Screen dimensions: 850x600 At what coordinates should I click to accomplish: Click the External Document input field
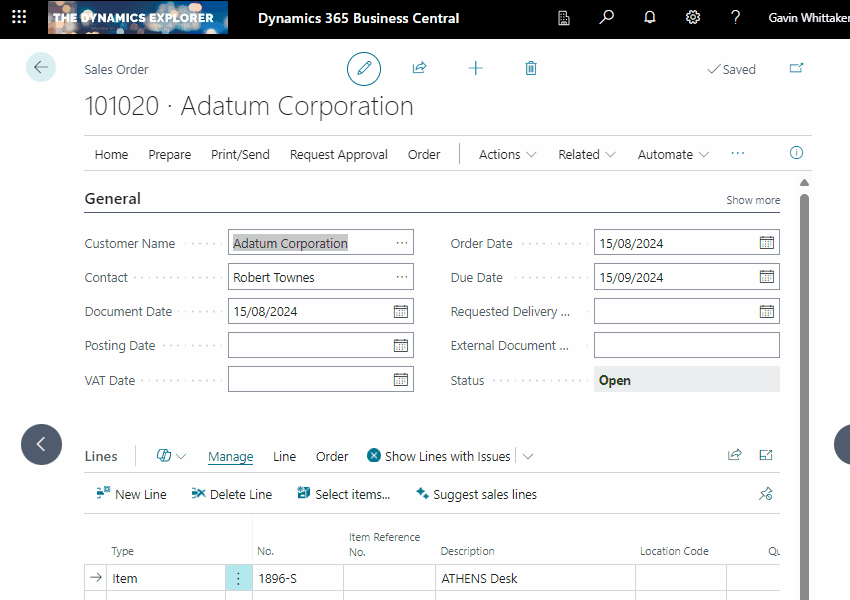[686, 346]
